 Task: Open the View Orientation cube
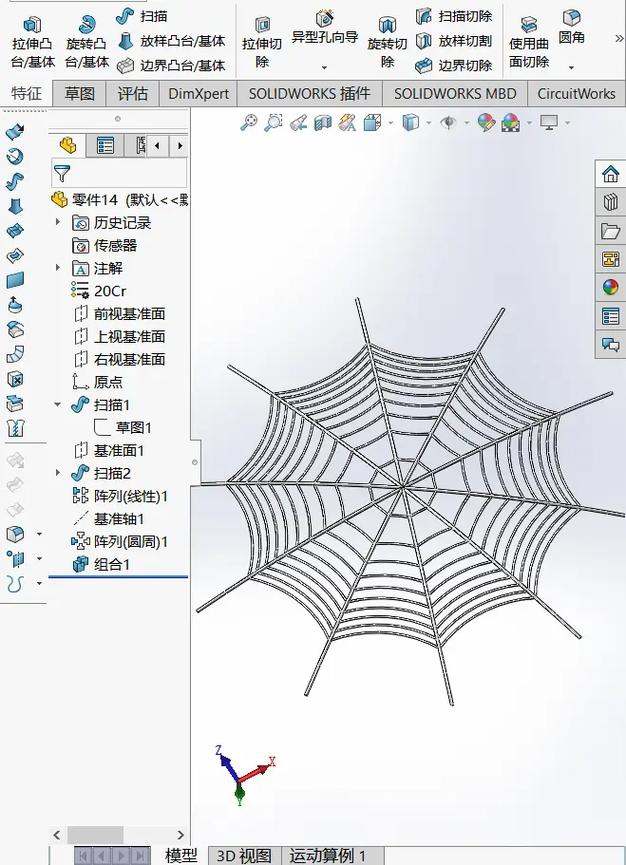point(372,122)
